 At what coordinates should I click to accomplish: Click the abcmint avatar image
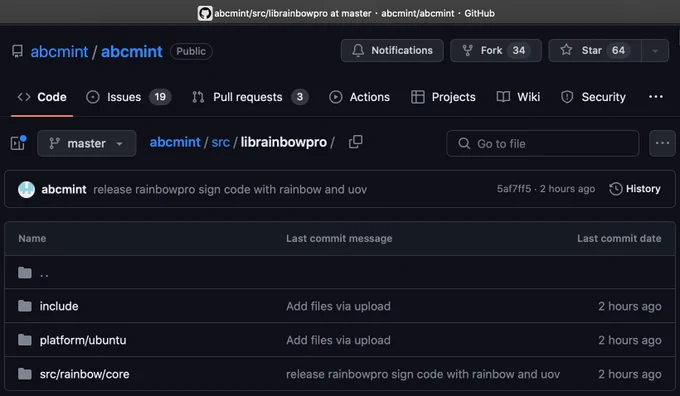click(x=26, y=190)
